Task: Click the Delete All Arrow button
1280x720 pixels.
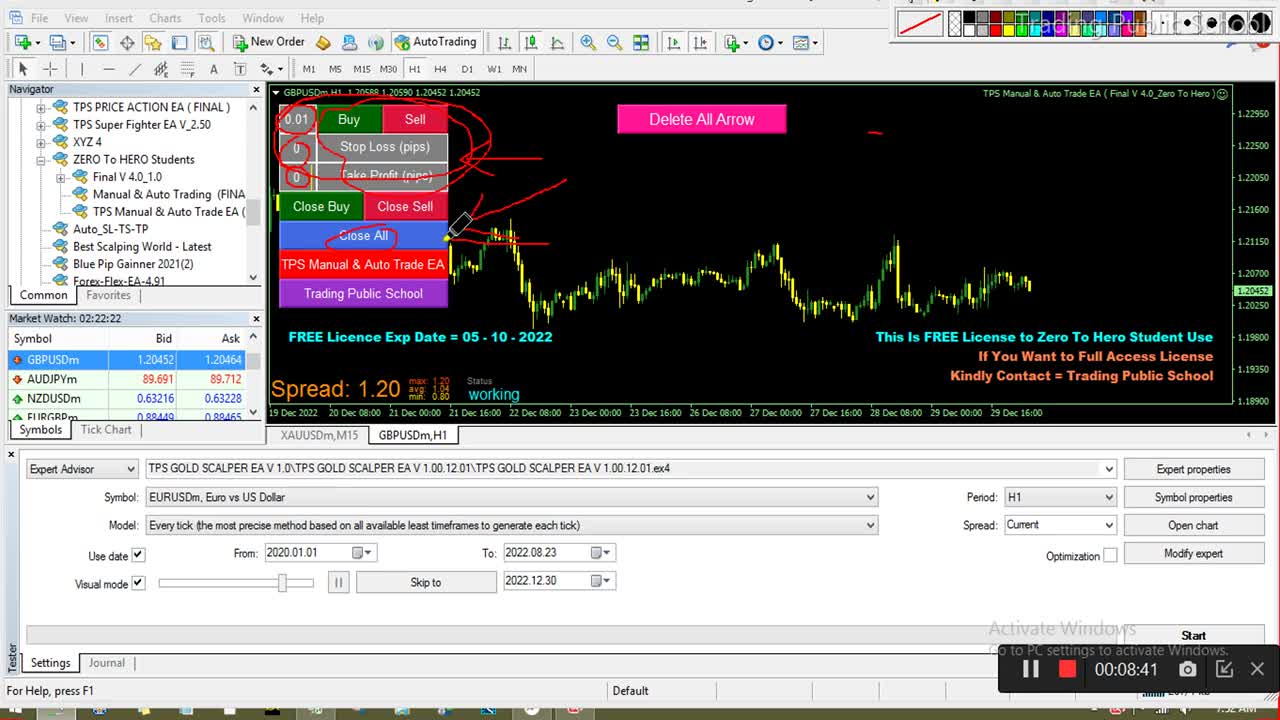Action: 701,118
